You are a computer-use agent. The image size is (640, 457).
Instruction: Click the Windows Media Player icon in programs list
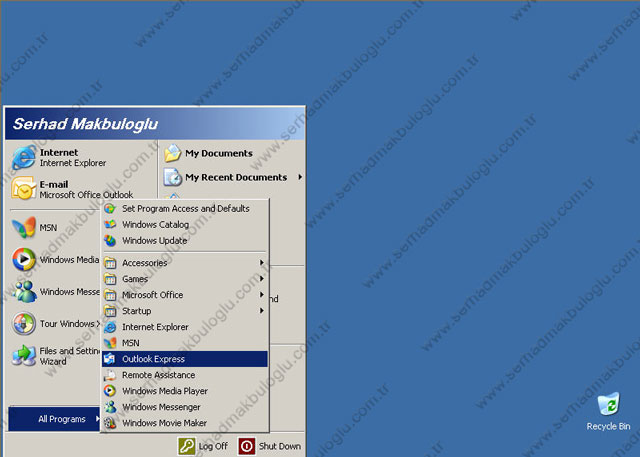110,391
